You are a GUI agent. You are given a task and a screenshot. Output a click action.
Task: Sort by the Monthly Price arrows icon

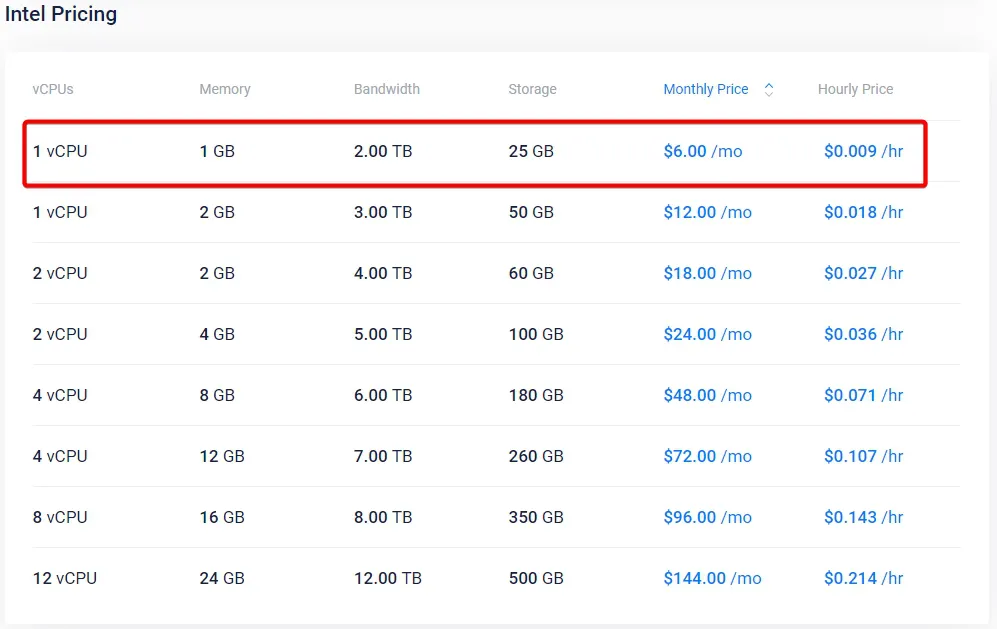(769, 90)
